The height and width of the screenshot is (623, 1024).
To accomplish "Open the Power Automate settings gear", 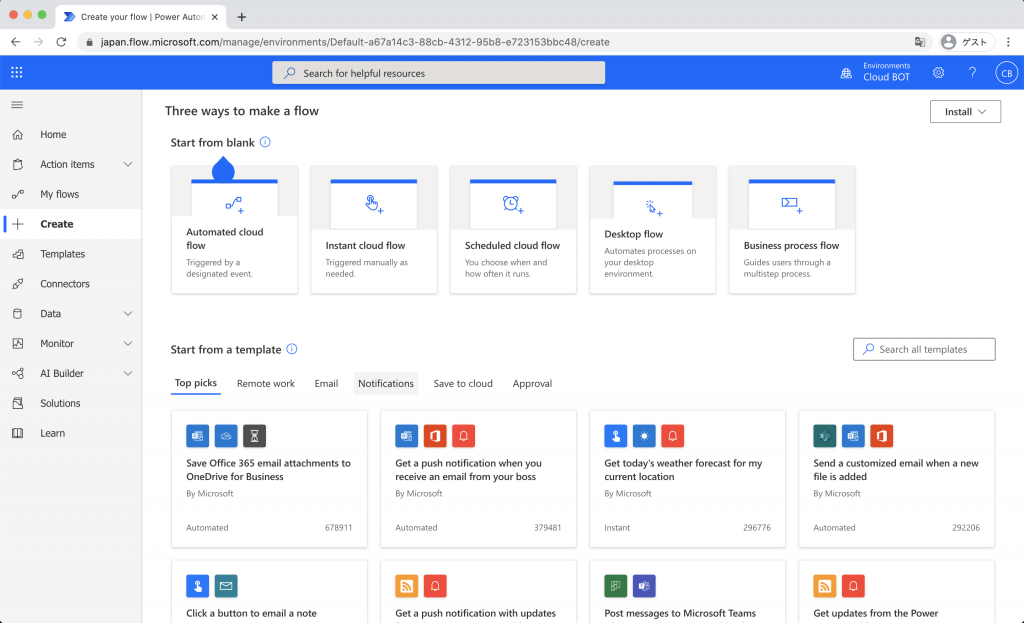I will click(x=937, y=72).
